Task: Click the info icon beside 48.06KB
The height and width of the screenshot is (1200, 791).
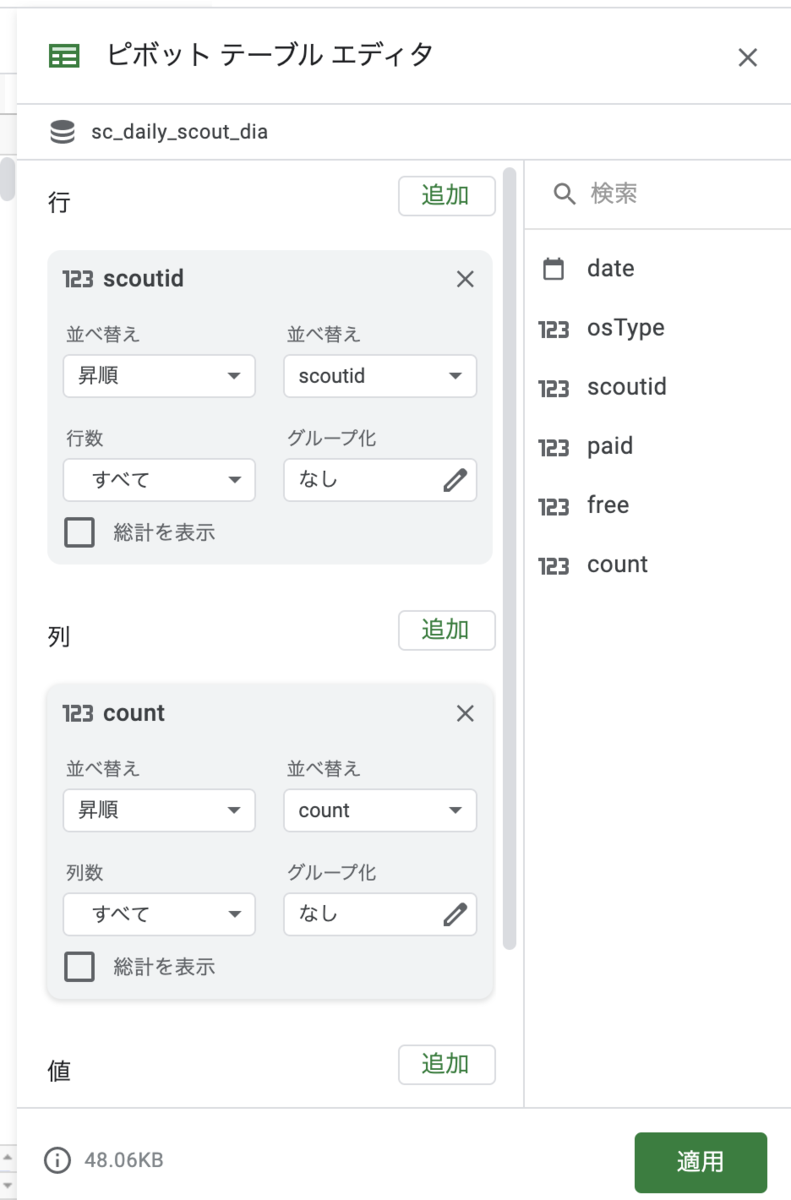Action: [x=58, y=1160]
